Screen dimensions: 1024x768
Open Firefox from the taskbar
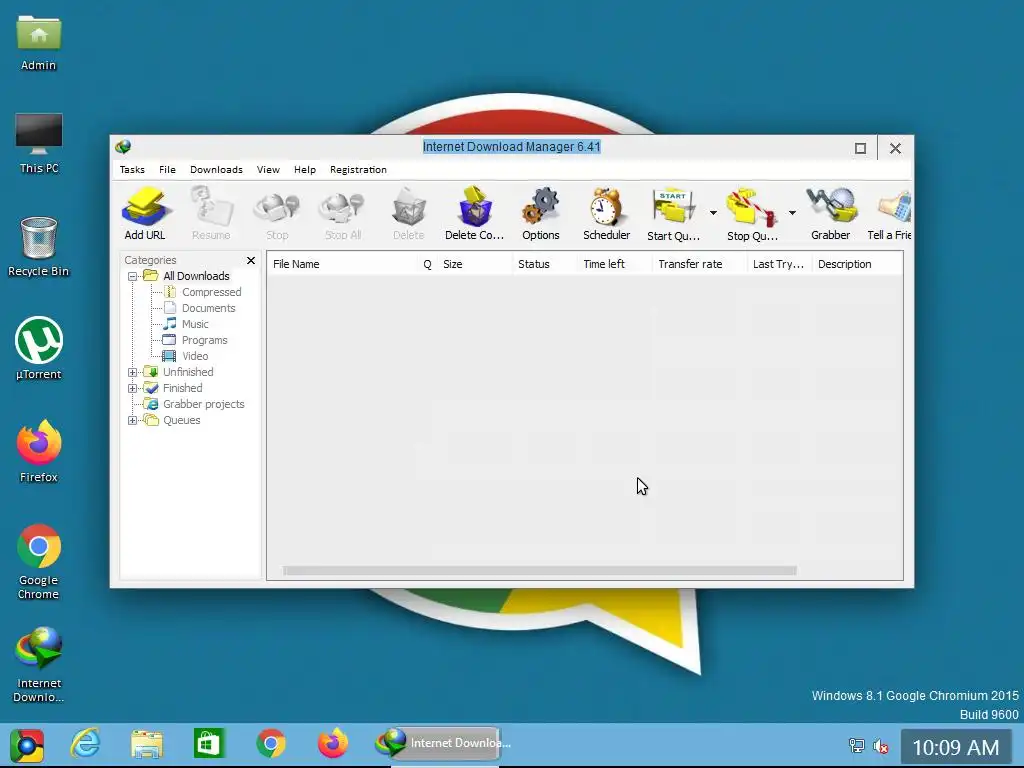pos(332,743)
